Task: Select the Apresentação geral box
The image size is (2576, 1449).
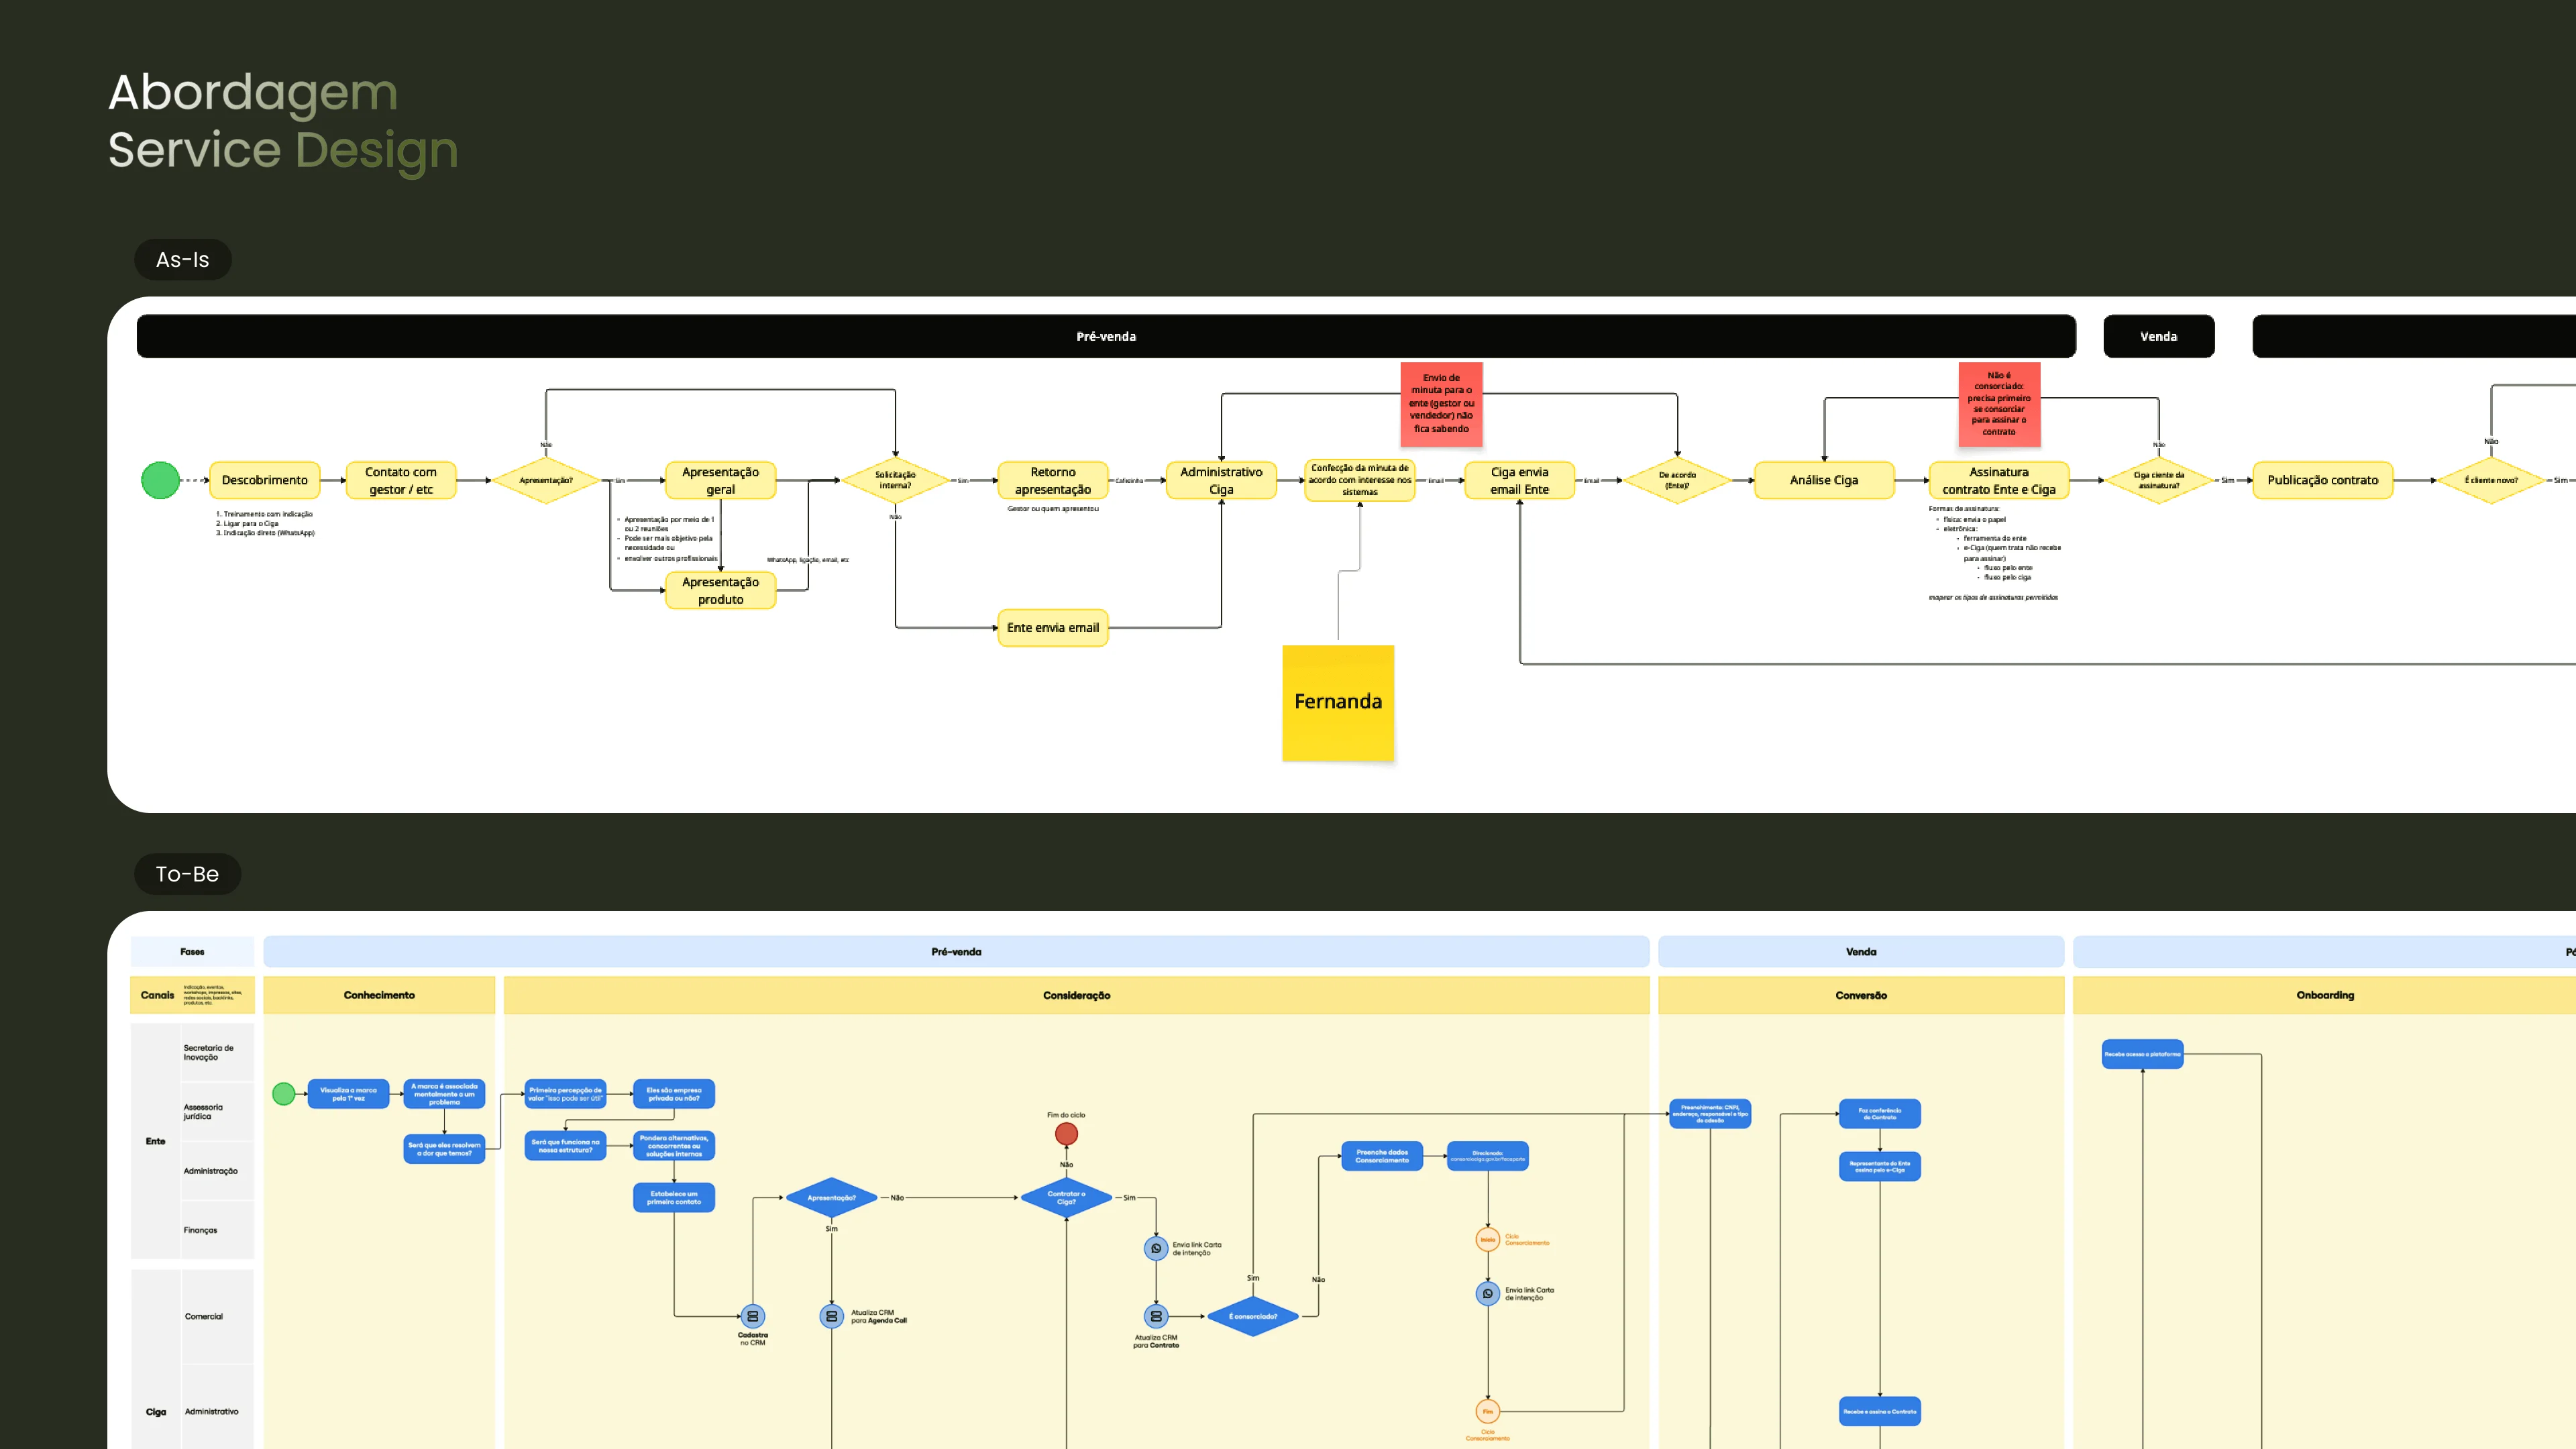Action: 721,480
